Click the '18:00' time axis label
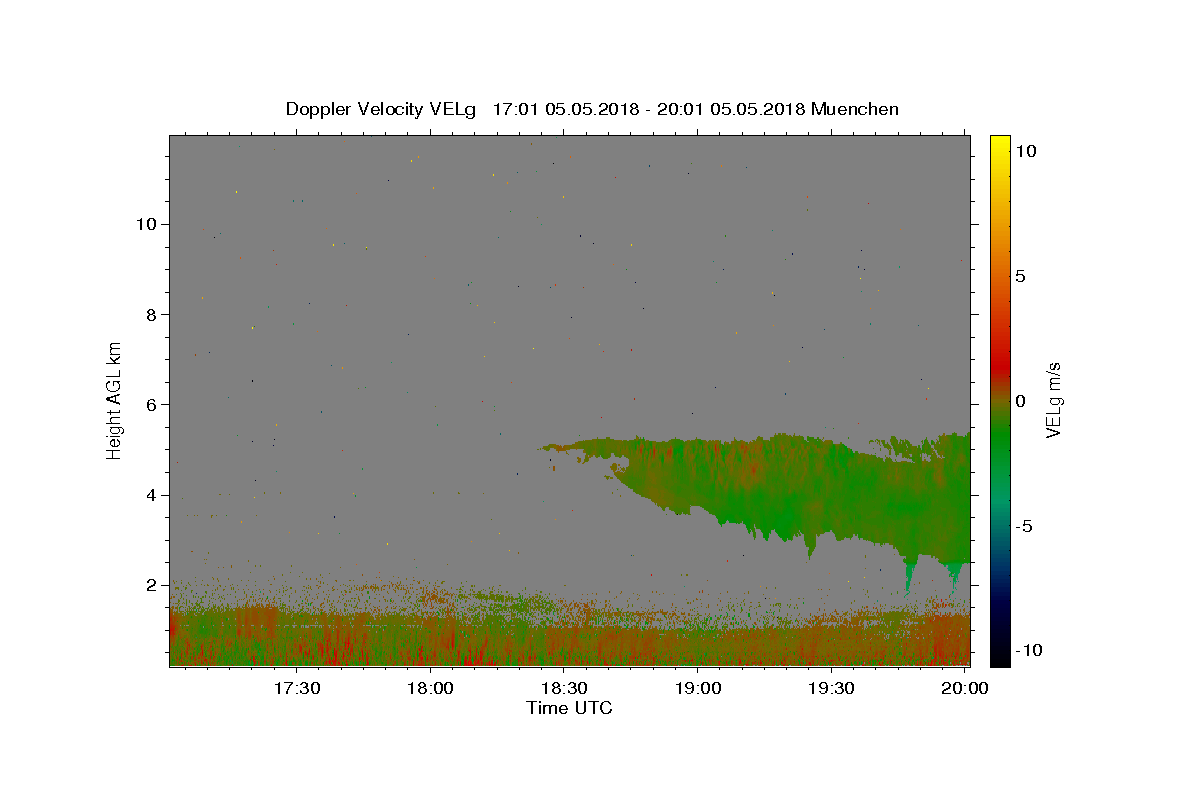 [431, 689]
